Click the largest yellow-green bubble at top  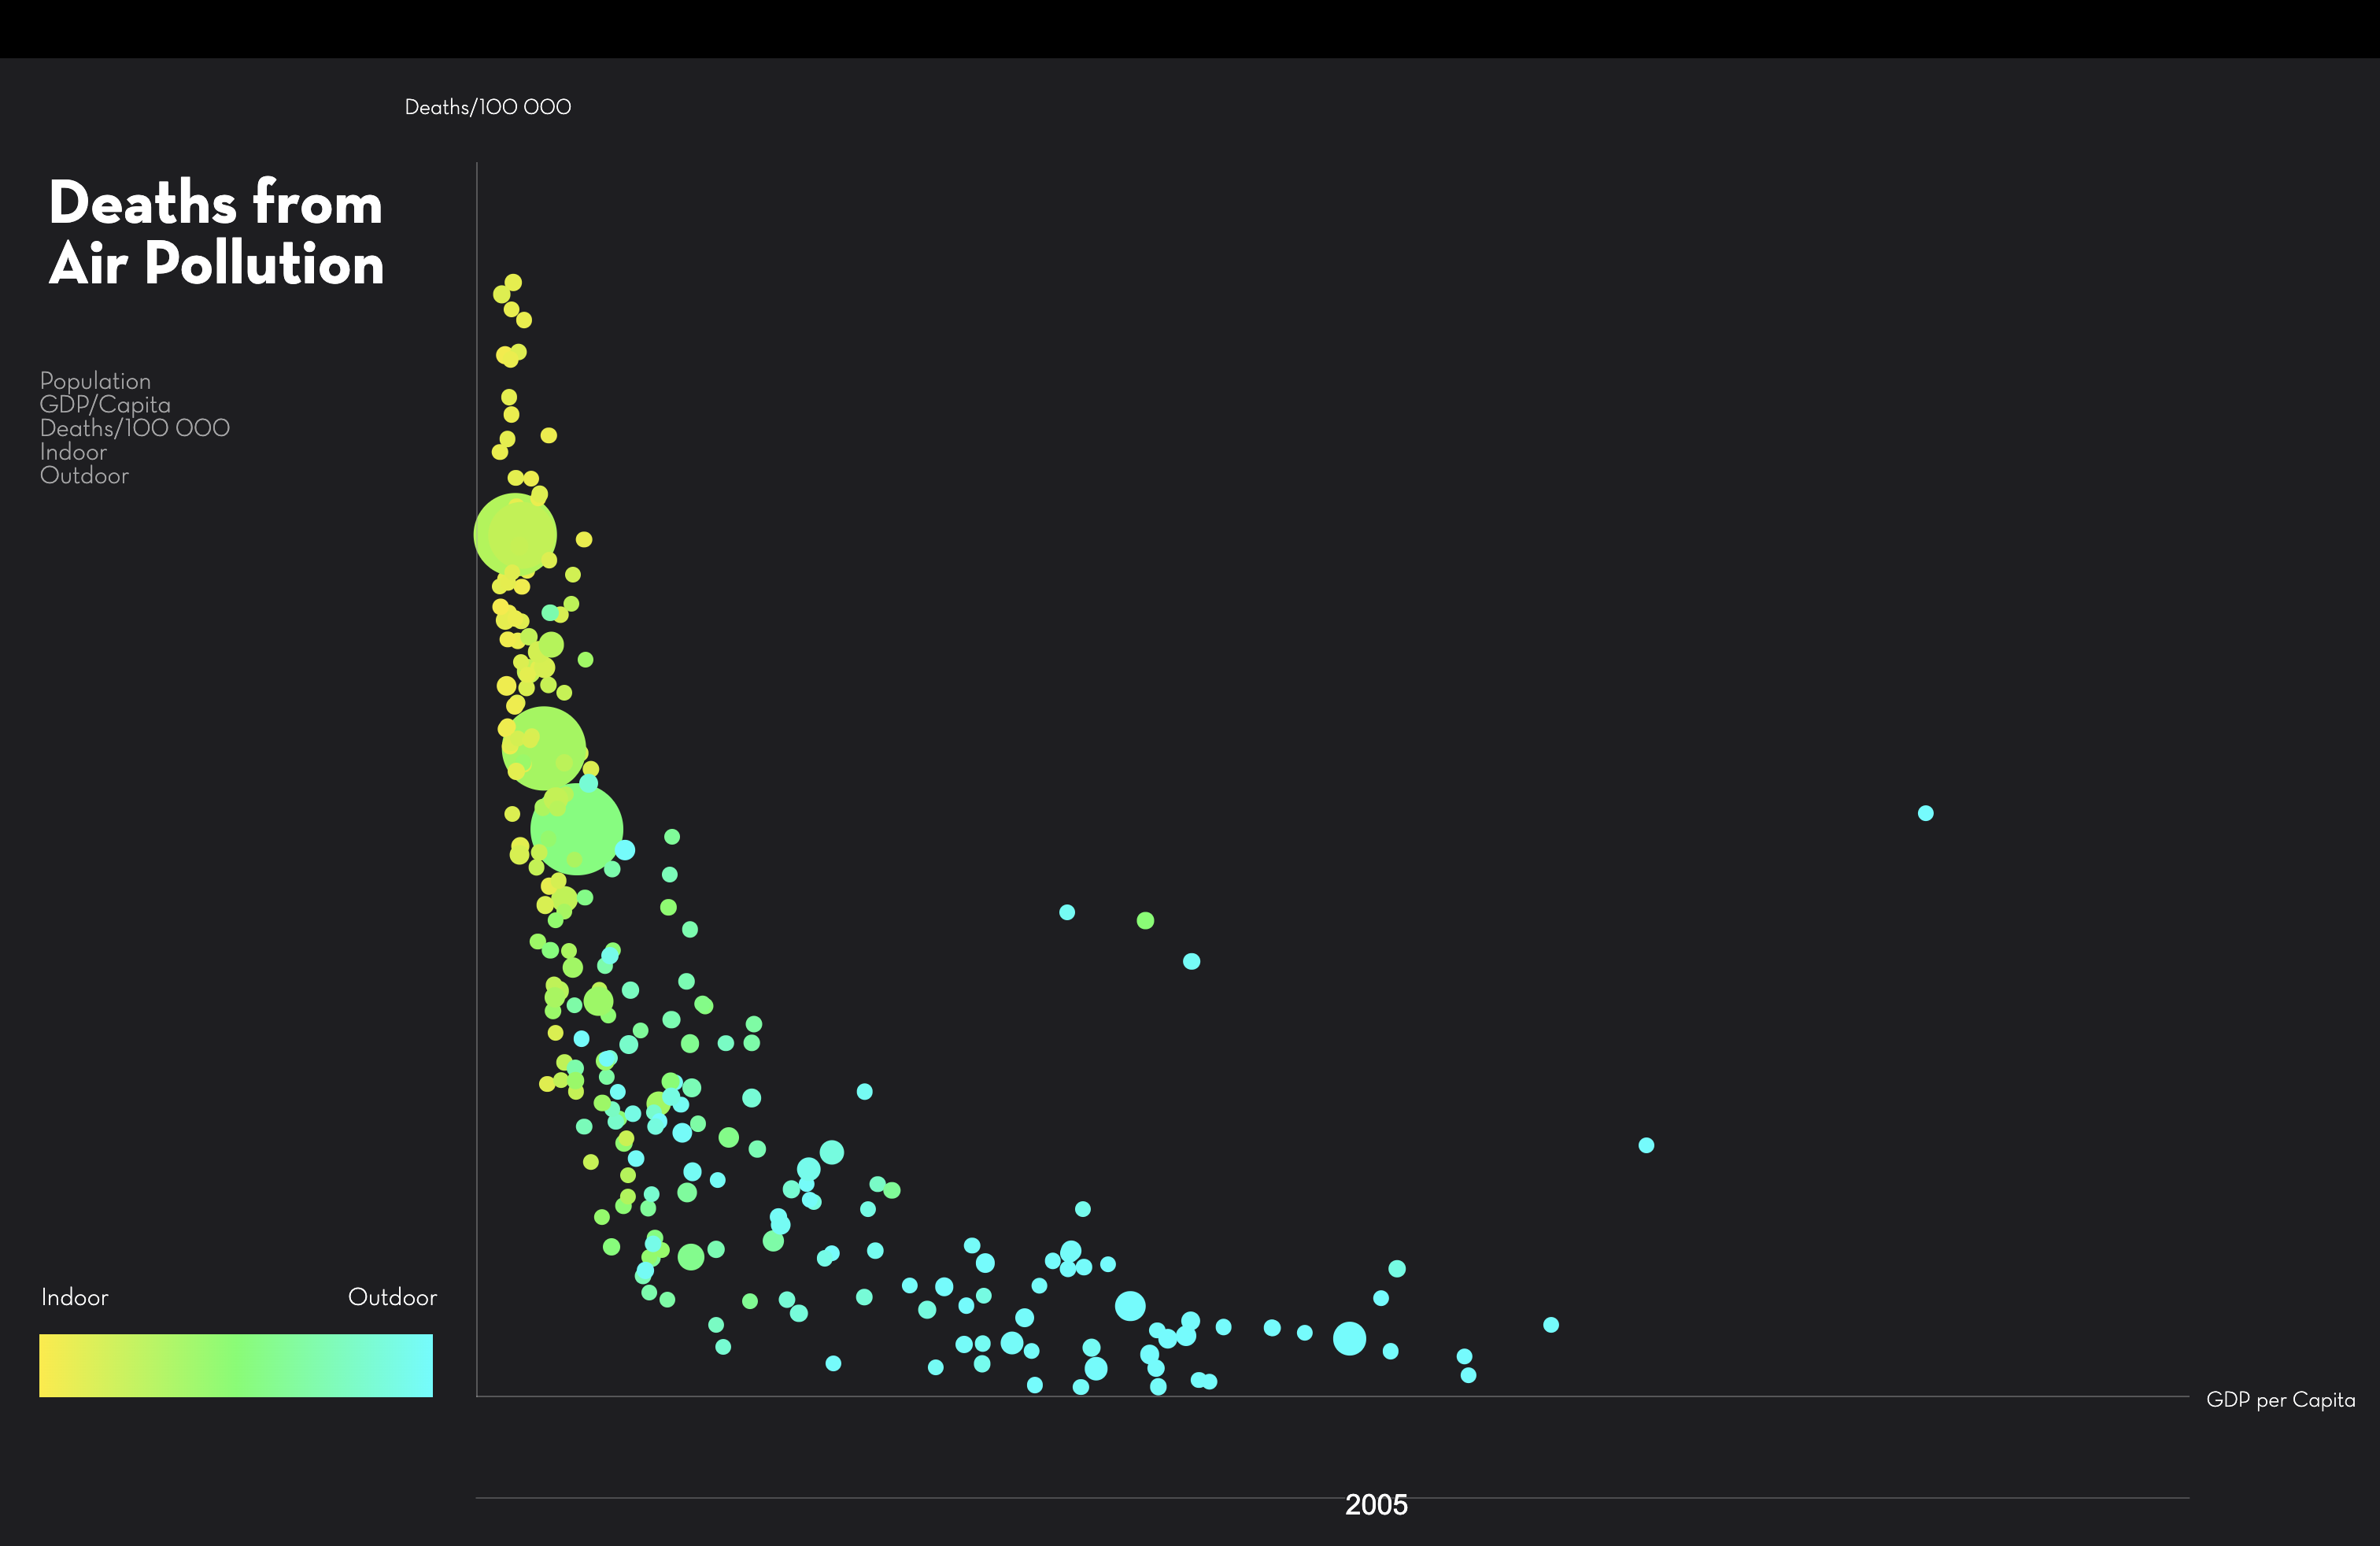[515, 535]
